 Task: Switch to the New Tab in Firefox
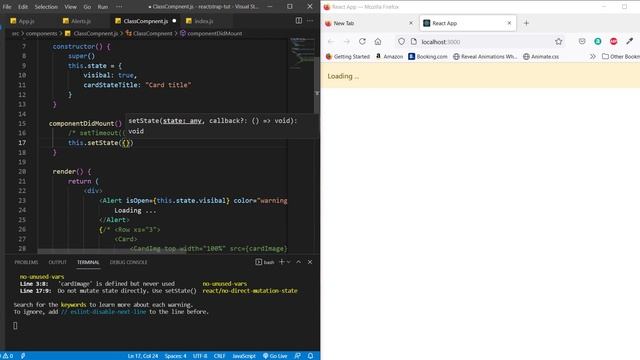(x=369, y=23)
